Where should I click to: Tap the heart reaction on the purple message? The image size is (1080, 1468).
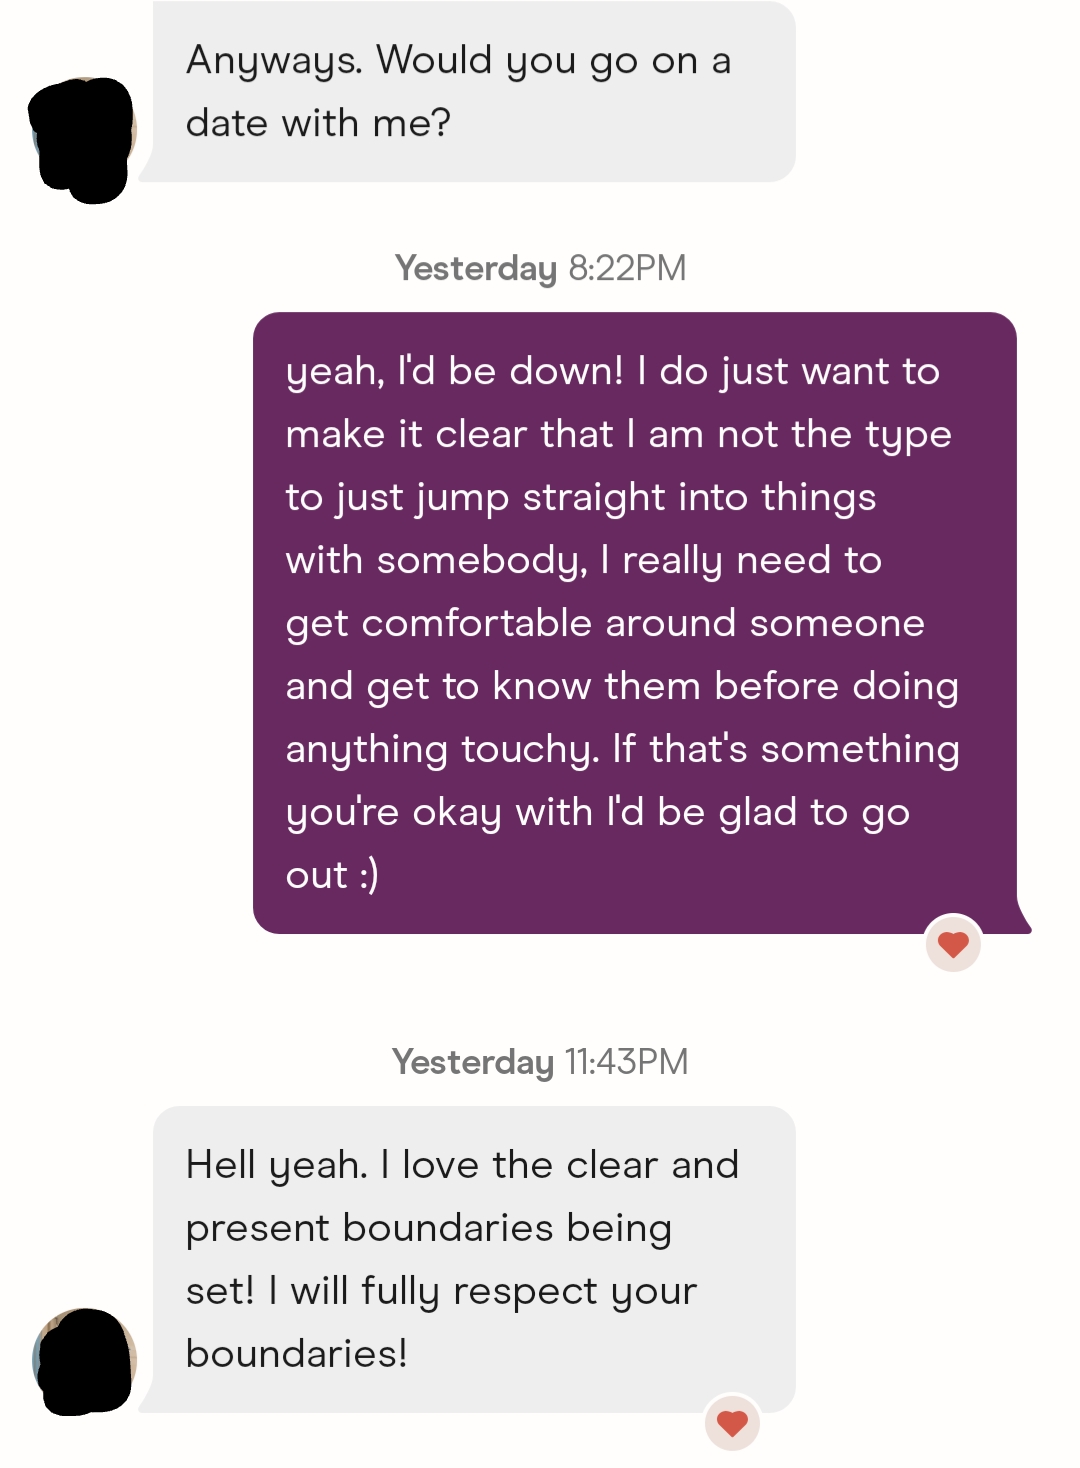point(953,944)
